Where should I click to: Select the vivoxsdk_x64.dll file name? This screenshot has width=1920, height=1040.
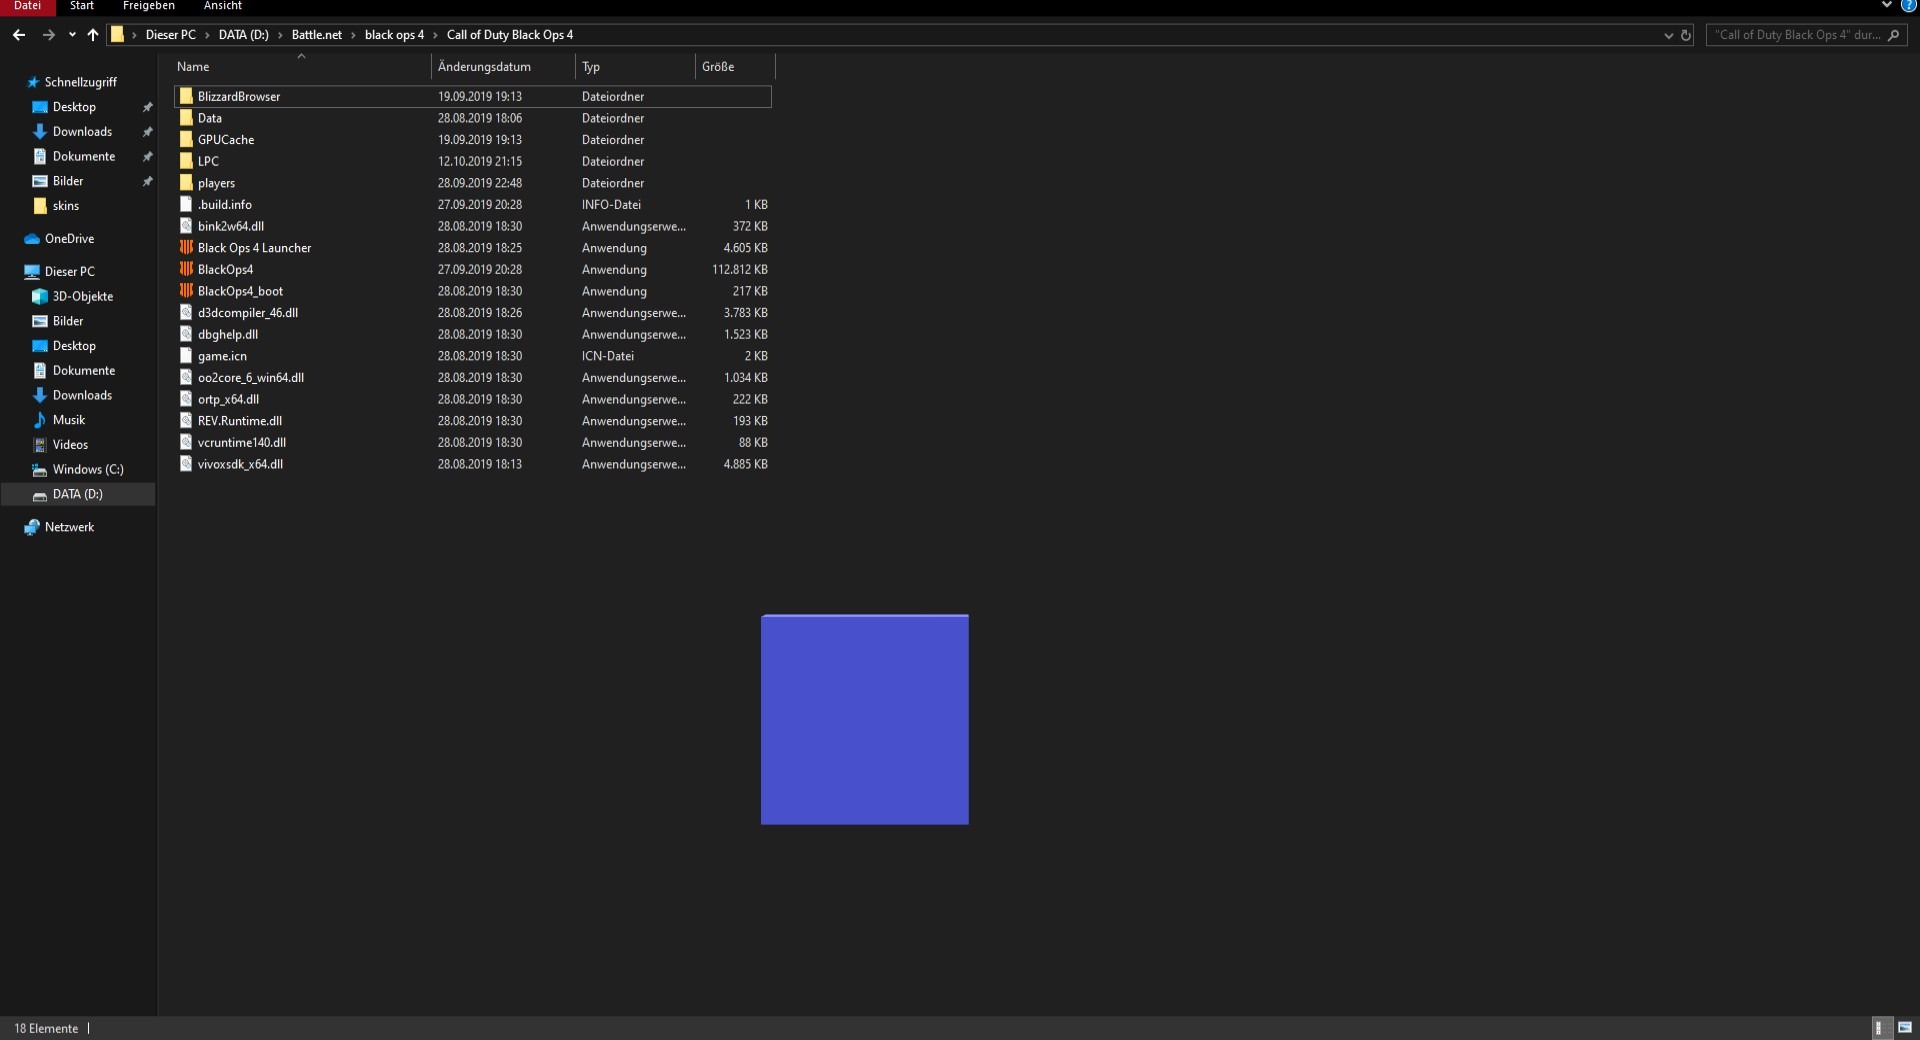tap(240, 464)
